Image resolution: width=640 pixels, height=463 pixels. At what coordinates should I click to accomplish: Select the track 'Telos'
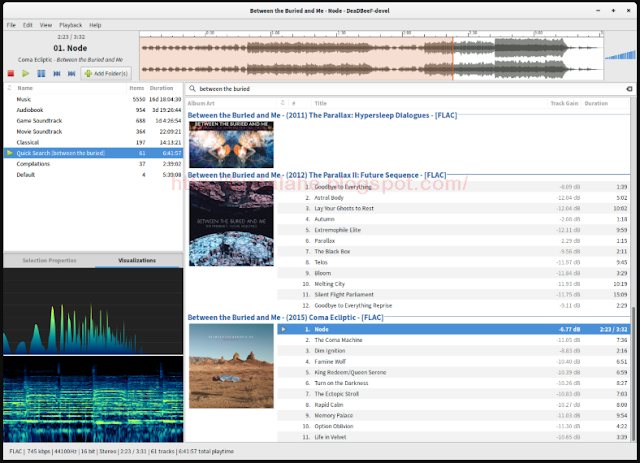click(x=453, y=262)
